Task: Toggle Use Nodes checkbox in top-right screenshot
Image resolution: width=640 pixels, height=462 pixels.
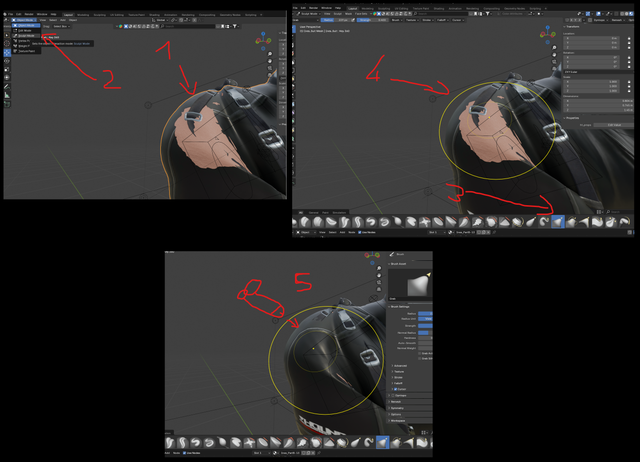Action: point(360,232)
